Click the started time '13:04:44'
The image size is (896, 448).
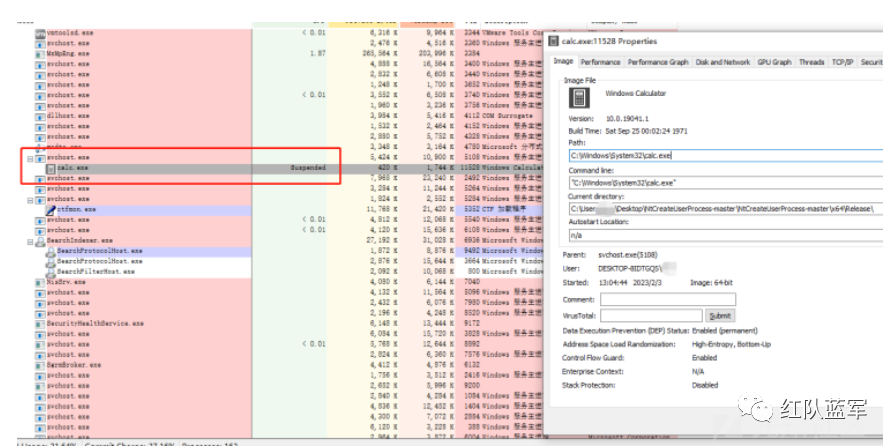[613, 283]
